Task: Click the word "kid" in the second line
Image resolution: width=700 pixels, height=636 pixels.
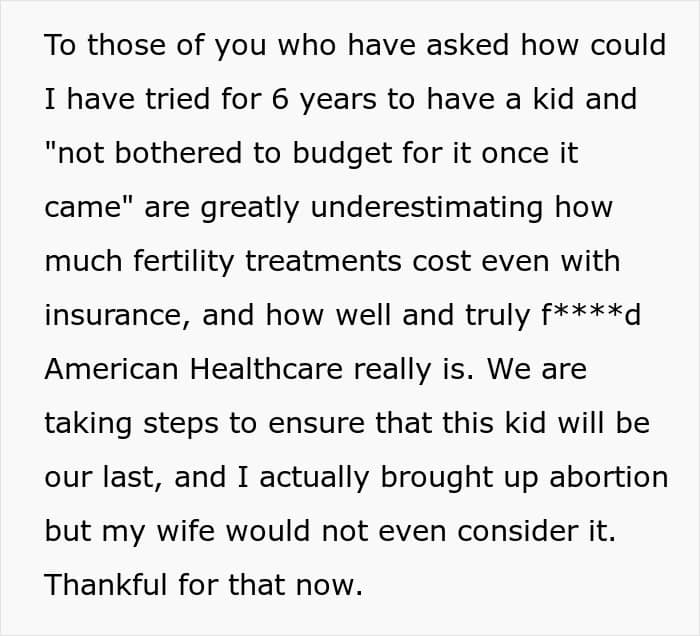Action: (x=524, y=100)
